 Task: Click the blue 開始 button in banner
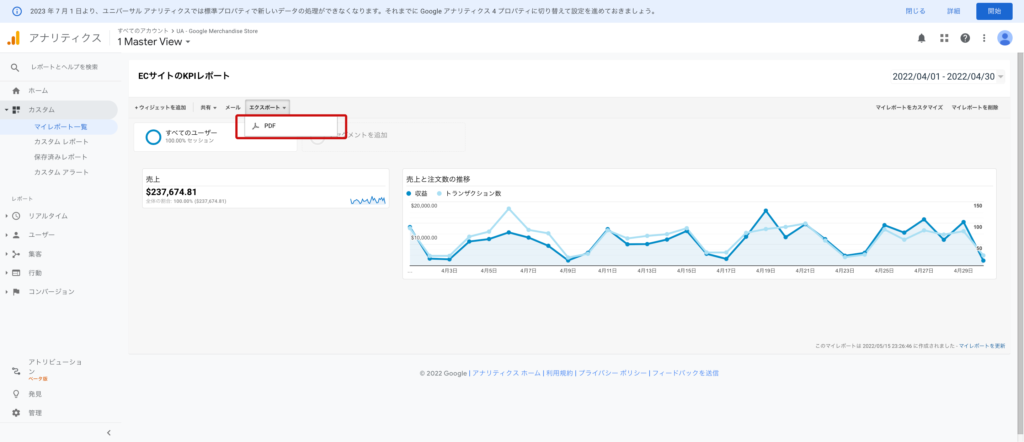click(994, 11)
